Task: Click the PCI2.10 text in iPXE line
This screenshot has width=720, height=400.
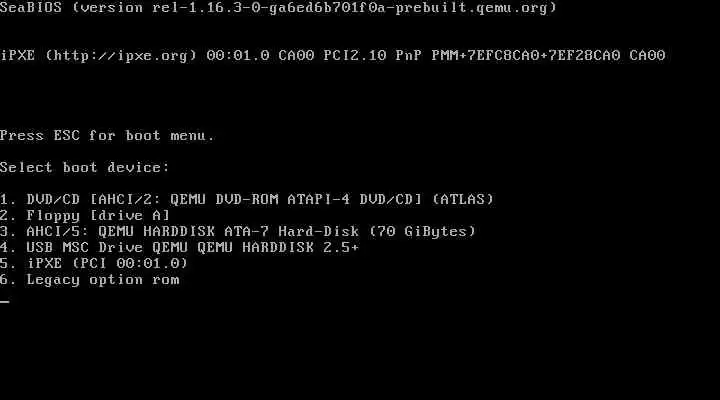Action: pos(354,56)
